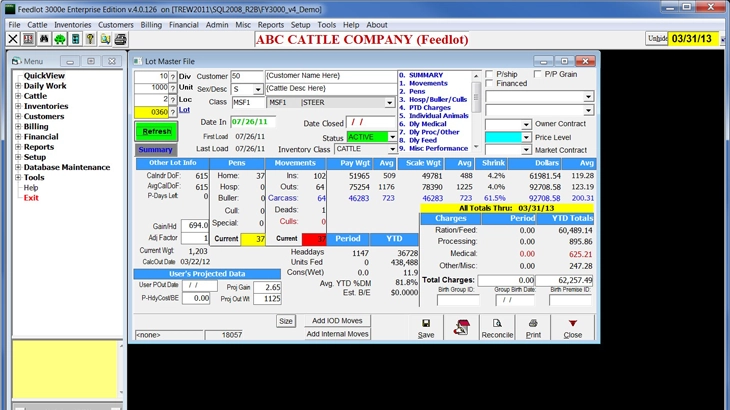Image resolution: width=730 pixels, height=410 pixels.
Task: Open the Owner Contract dropdown
Action: coord(526,124)
